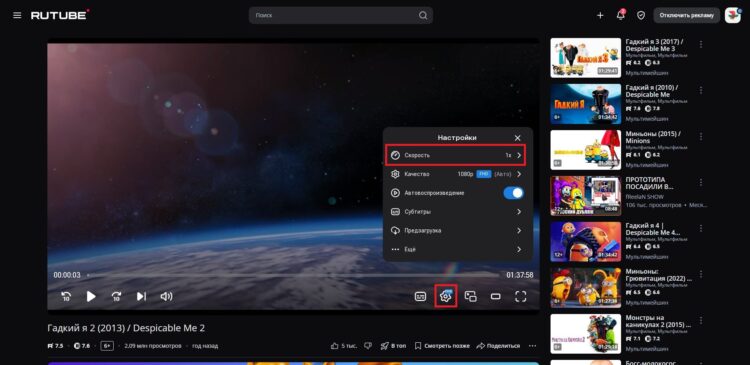This screenshot has height=365, width=750.
Task: Go to RUTUBE home logo
Action: point(60,15)
